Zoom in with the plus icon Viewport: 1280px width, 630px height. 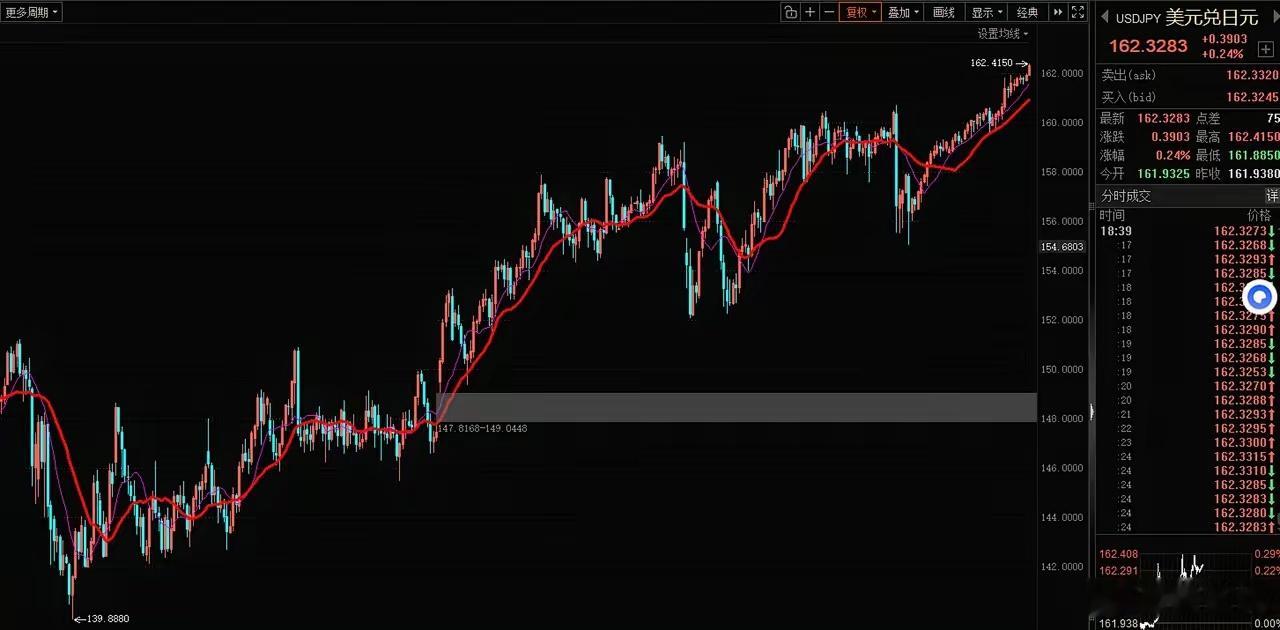tap(810, 12)
